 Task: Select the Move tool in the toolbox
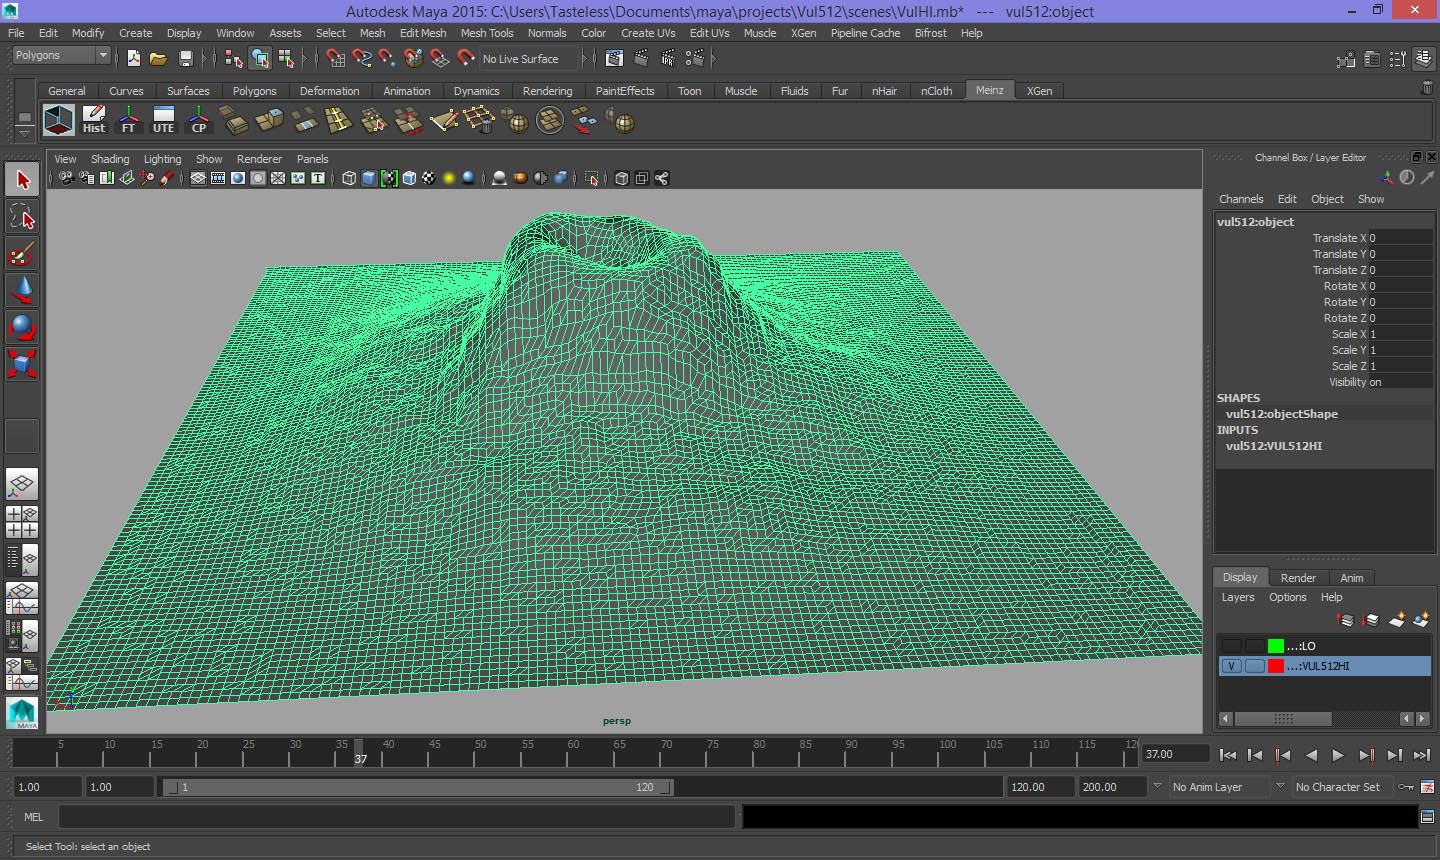coord(22,289)
